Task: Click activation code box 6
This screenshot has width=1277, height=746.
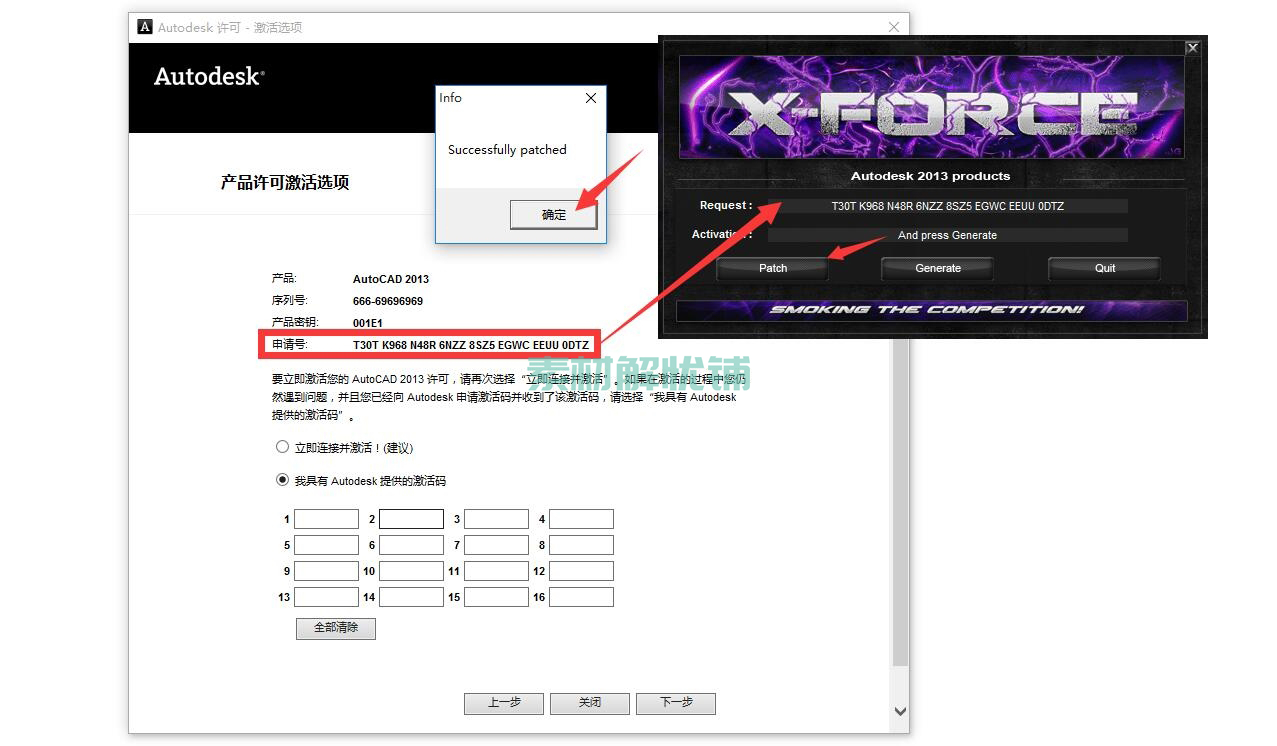Action: (x=411, y=545)
